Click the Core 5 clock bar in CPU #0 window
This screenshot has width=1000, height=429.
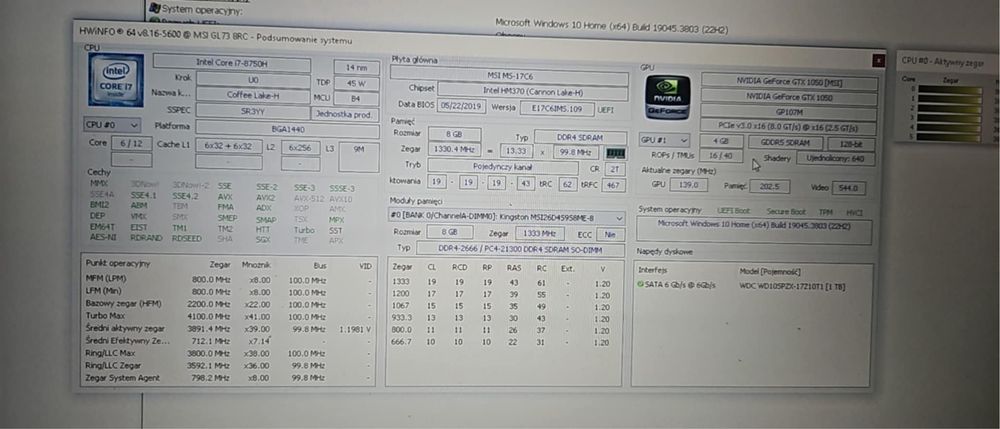coord(950,136)
